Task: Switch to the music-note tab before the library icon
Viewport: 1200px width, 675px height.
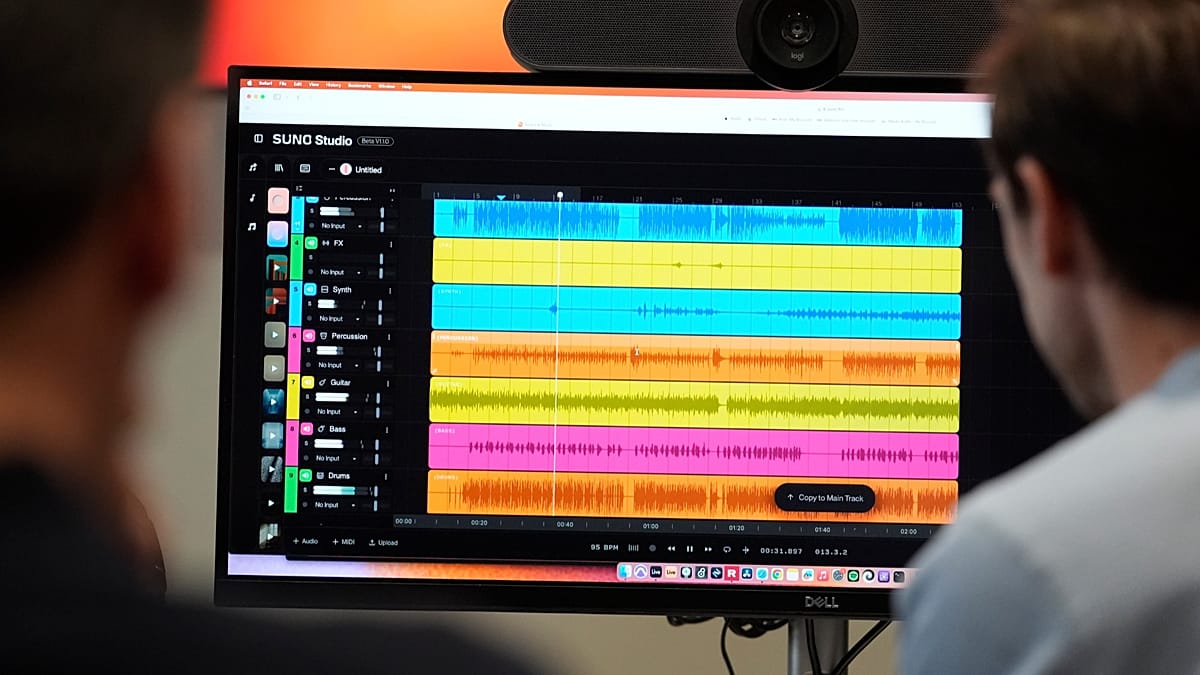Action: [x=253, y=168]
